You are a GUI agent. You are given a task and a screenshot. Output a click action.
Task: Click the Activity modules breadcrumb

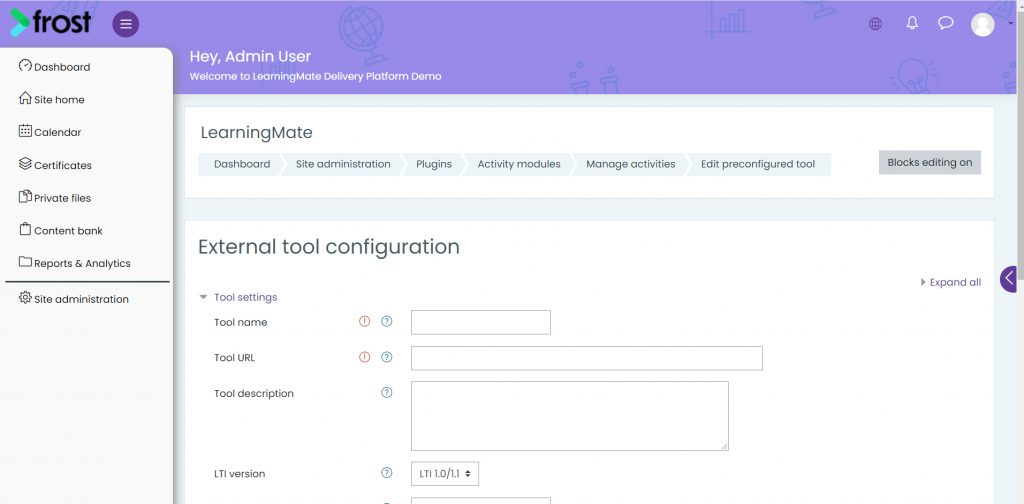coord(519,165)
